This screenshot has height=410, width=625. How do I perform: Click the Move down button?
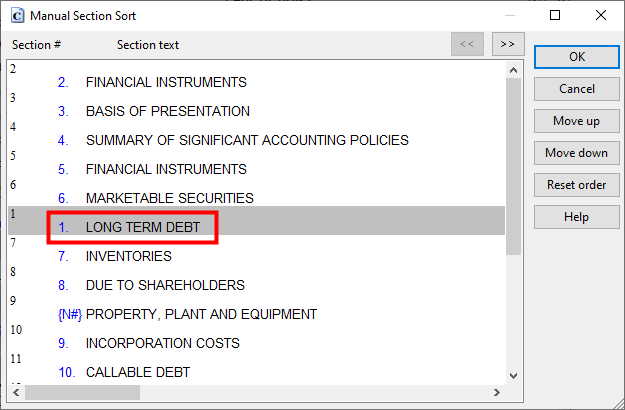point(577,153)
